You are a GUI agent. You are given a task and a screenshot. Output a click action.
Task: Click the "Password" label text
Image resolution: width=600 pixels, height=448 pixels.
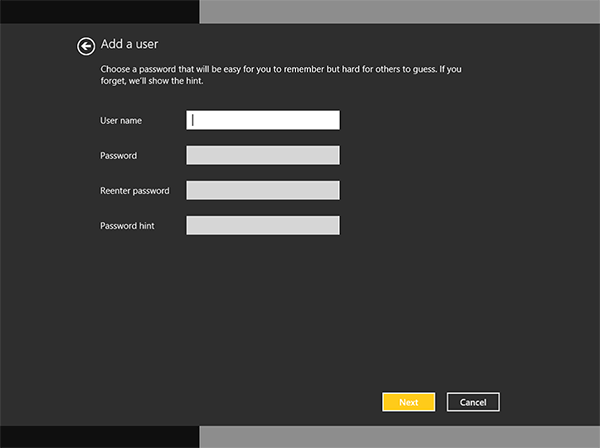(118, 156)
